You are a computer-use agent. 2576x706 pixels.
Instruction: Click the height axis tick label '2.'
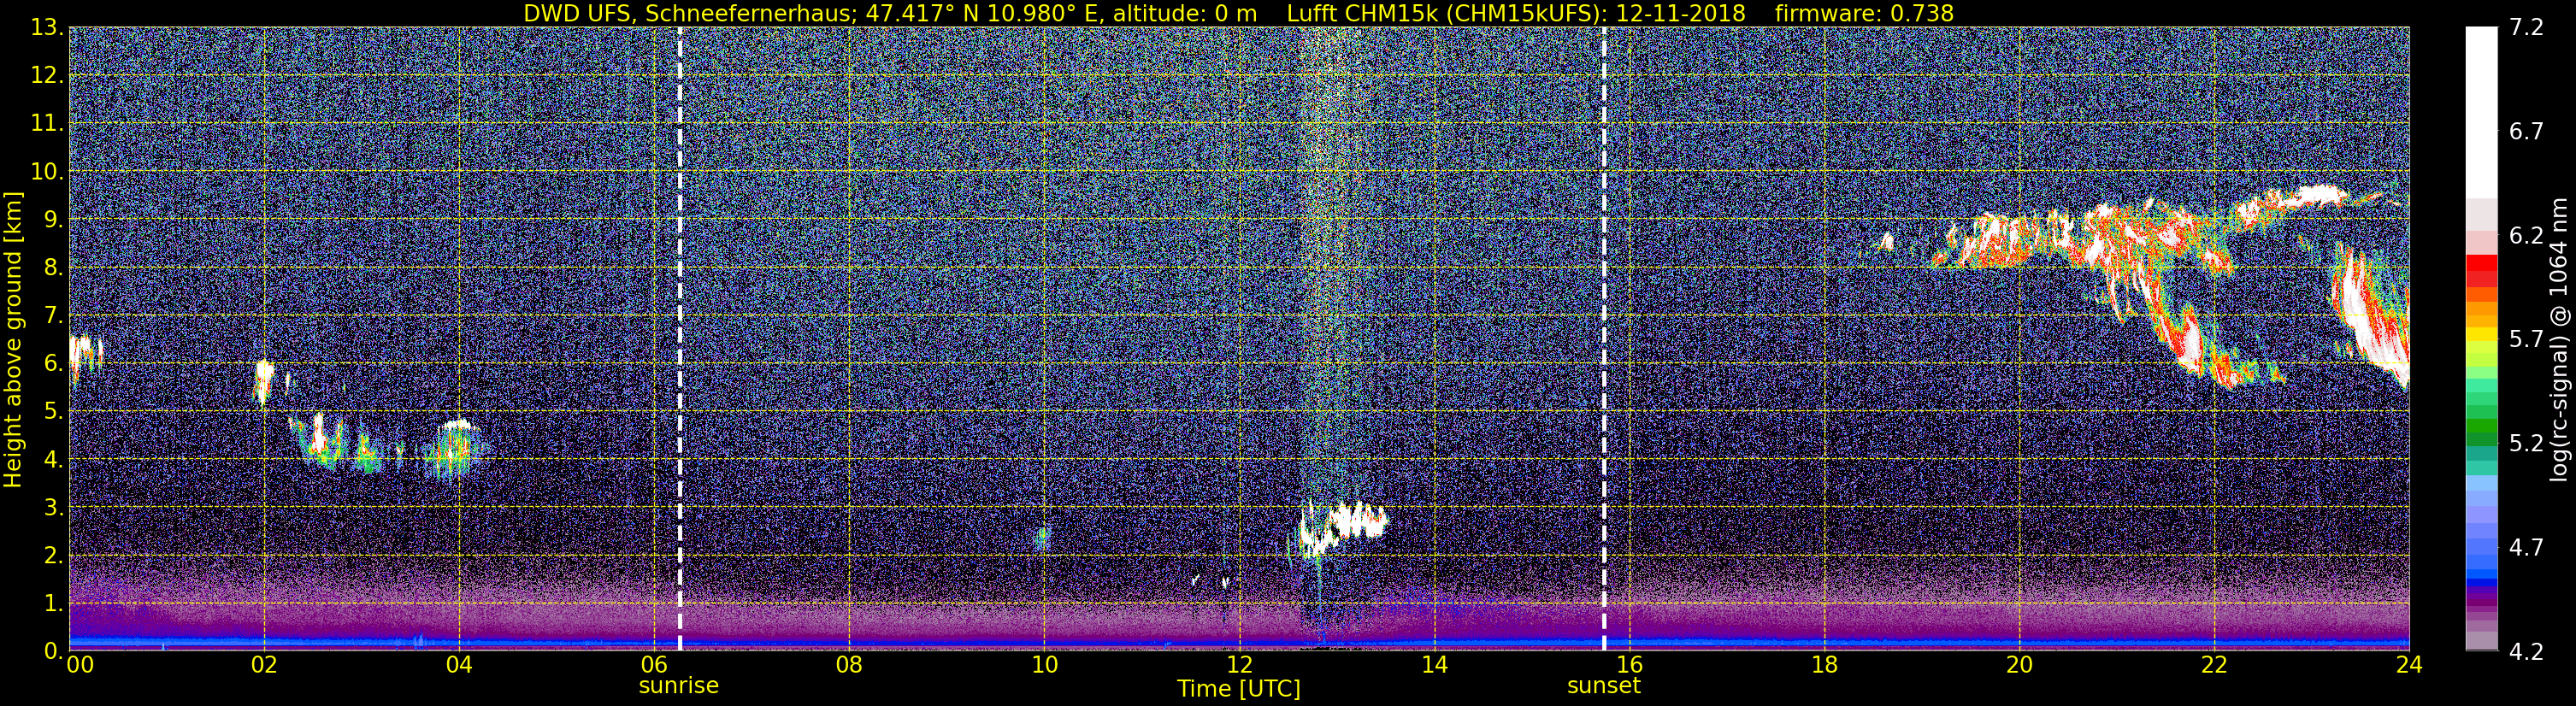(x=52, y=555)
